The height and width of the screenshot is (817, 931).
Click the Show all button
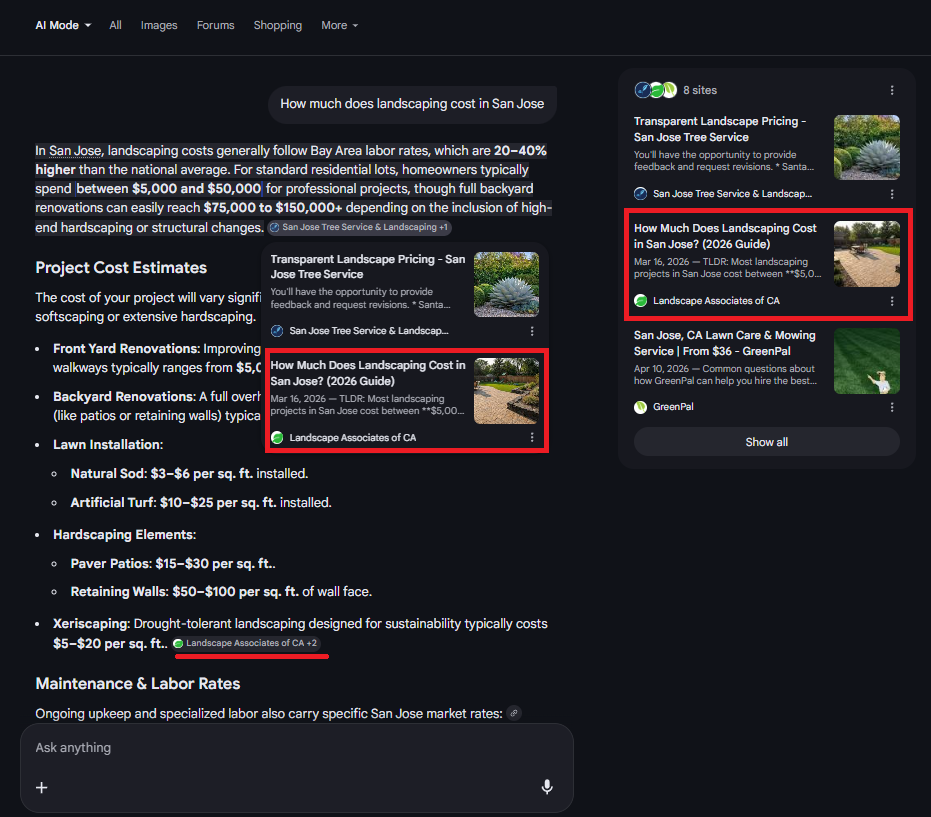tap(767, 442)
